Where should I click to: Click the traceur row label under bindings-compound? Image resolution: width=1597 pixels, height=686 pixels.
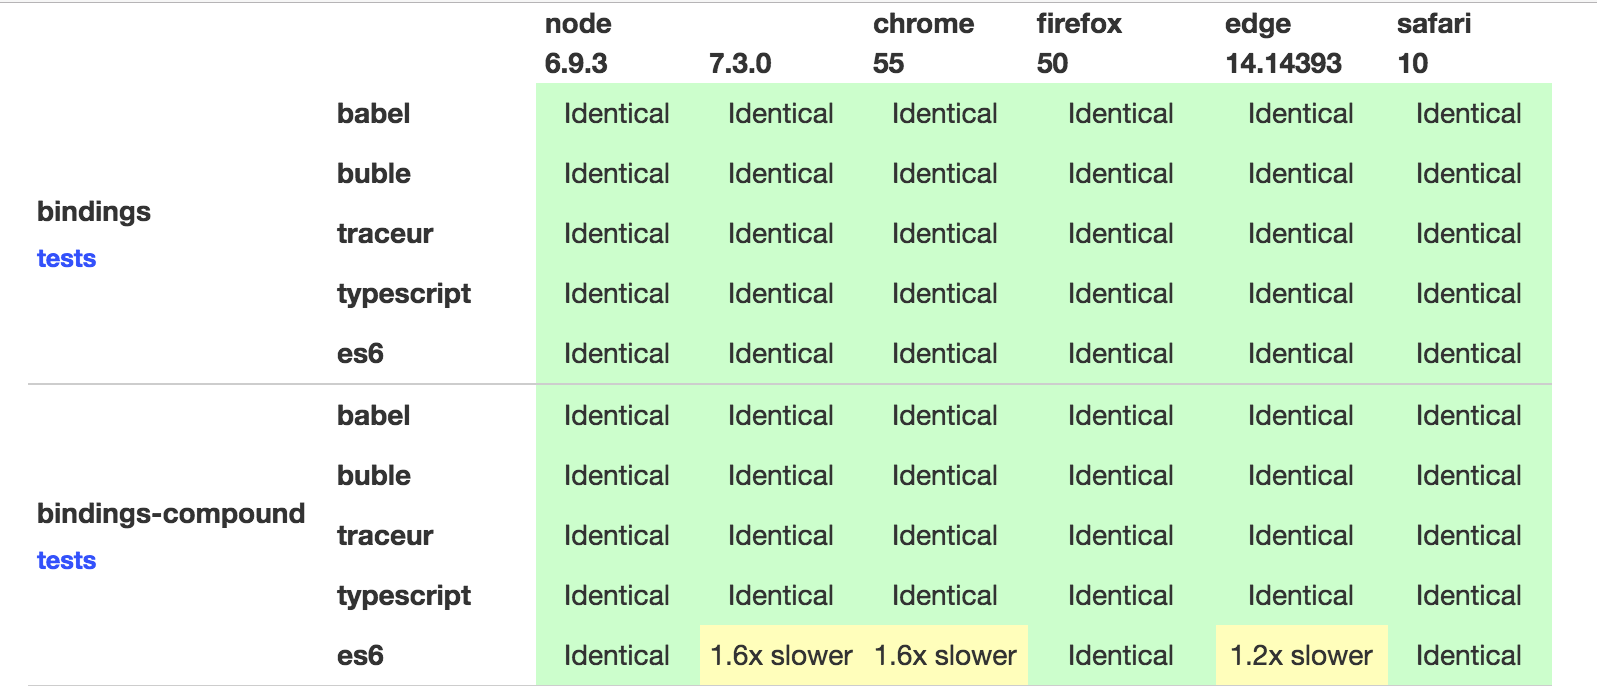[x=385, y=536]
